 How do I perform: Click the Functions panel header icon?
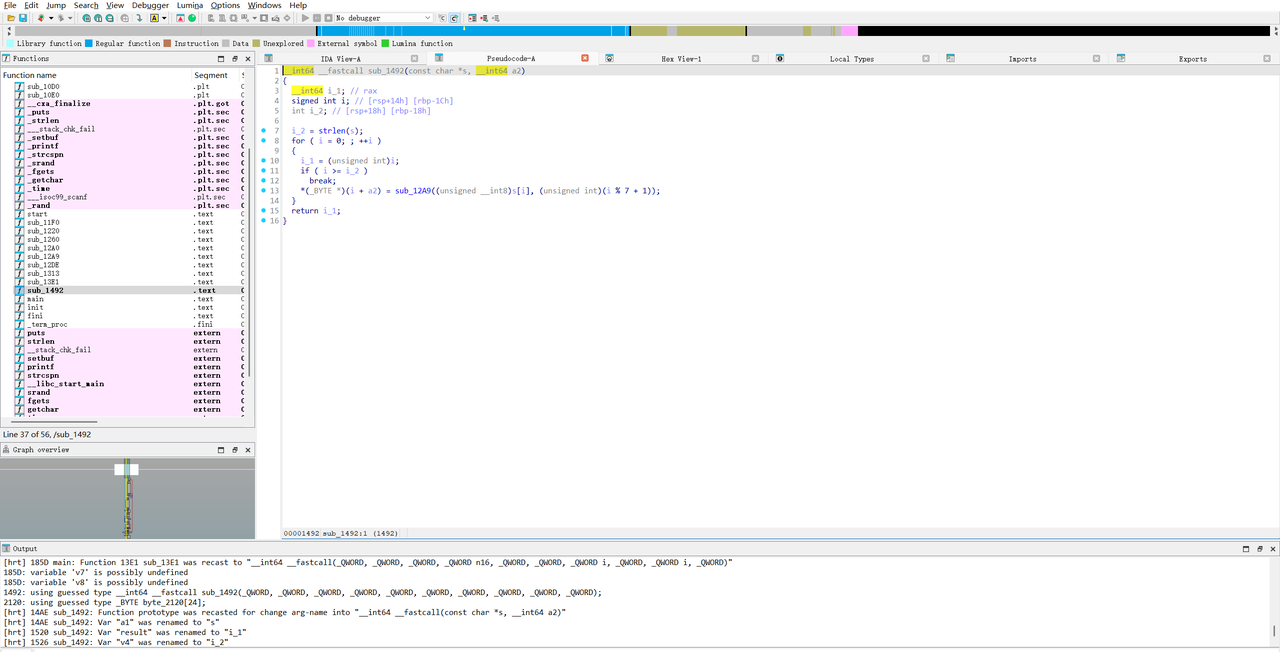6,59
